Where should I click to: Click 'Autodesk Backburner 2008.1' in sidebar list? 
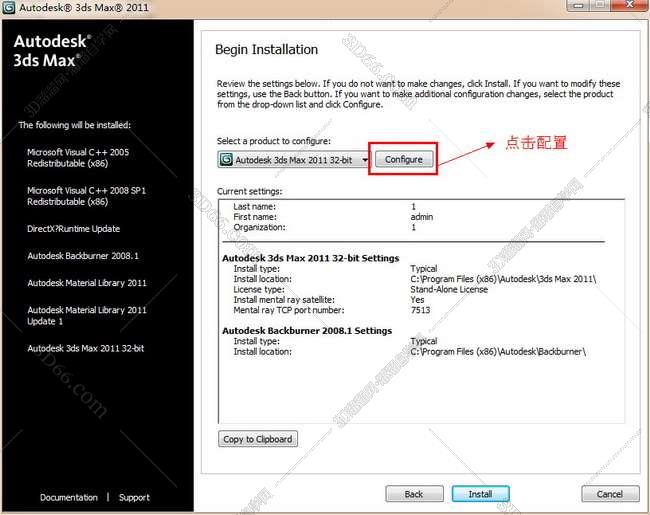tap(83, 256)
